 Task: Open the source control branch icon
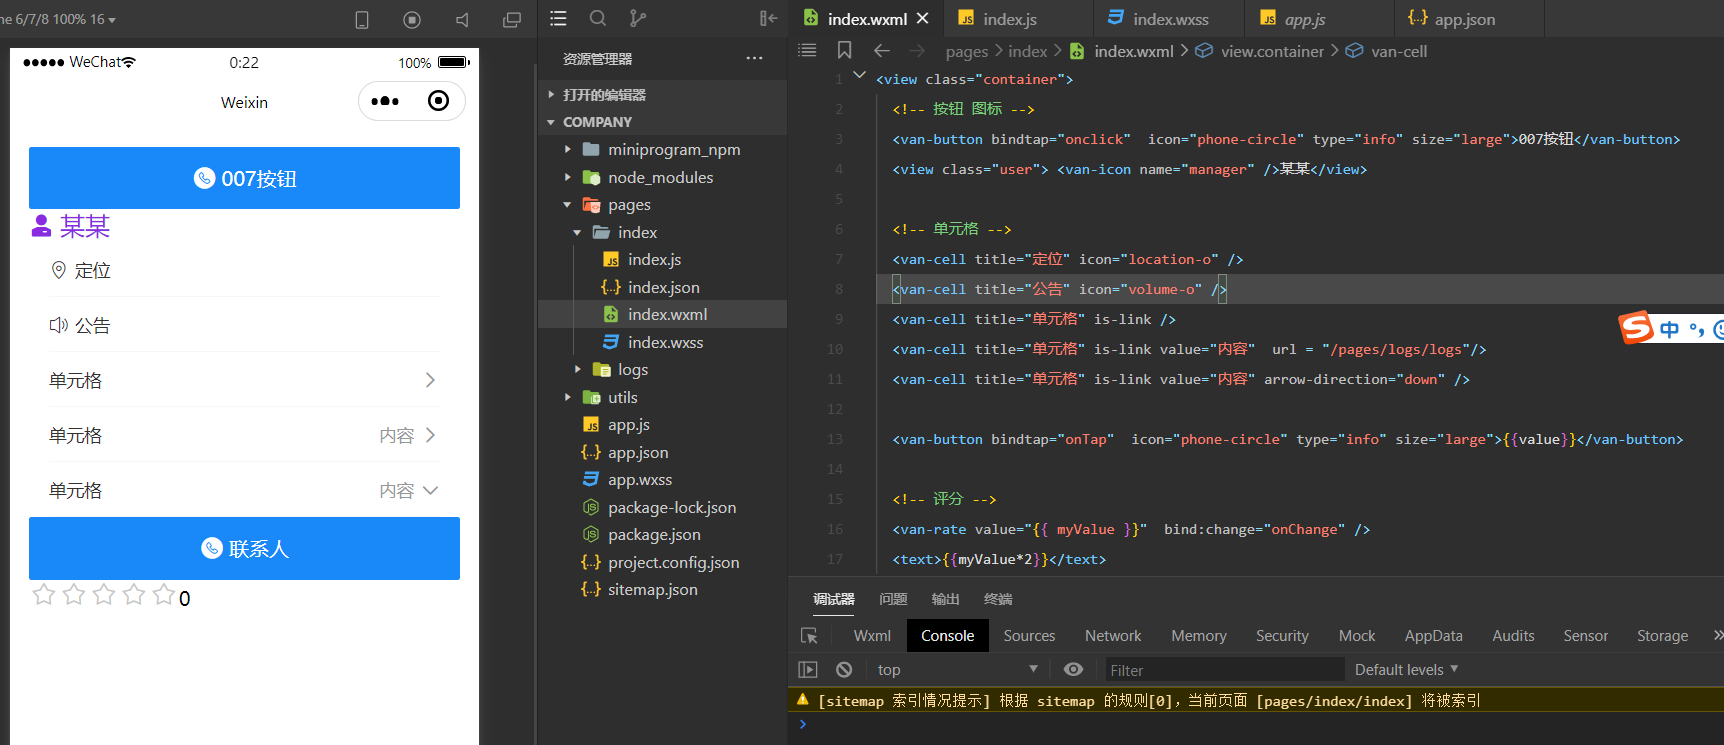click(638, 18)
